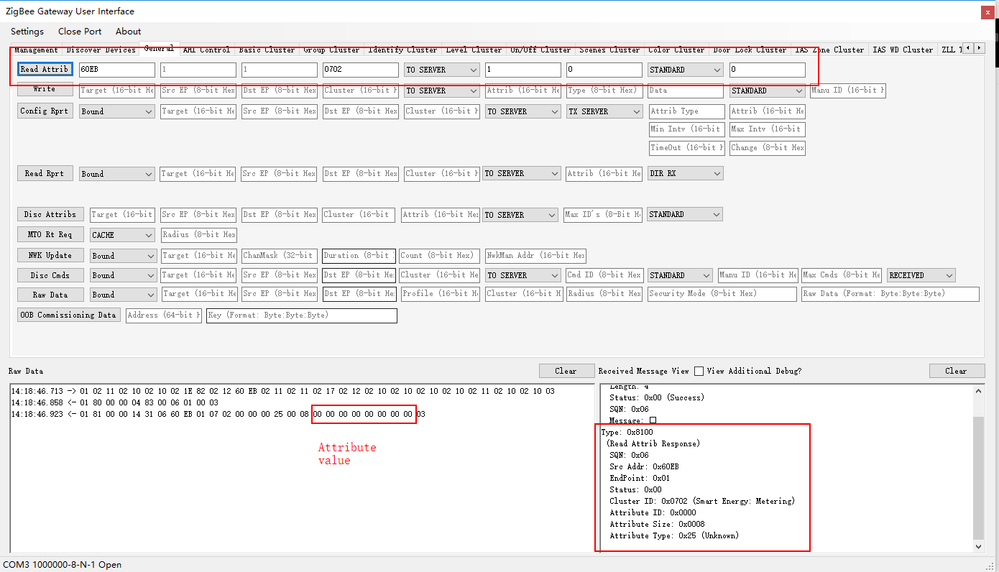
Task: Select the Scenes Cluster tab
Action: [609, 50]
